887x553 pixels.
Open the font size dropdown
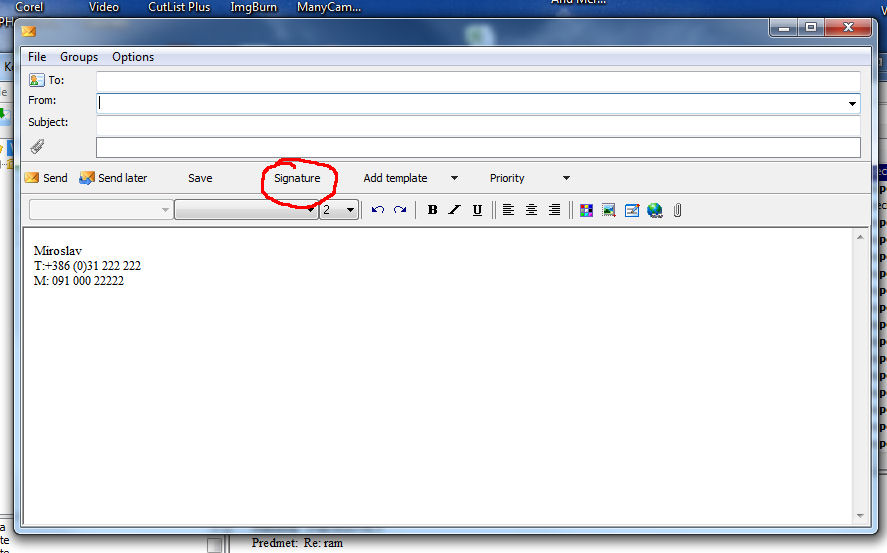[350, 210]
